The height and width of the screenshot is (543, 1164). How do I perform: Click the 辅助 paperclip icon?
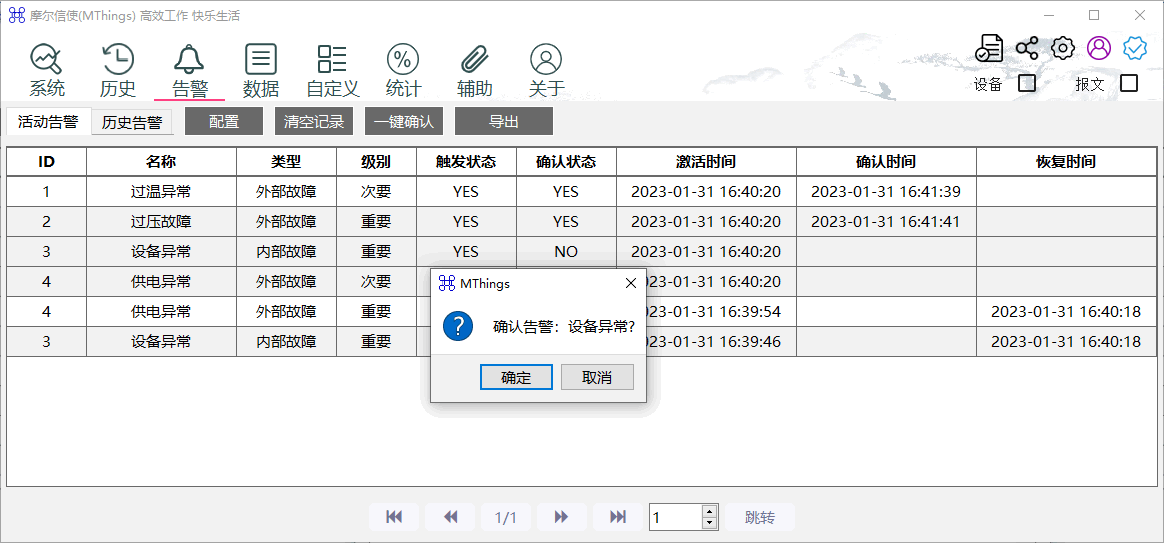point(475,60)
